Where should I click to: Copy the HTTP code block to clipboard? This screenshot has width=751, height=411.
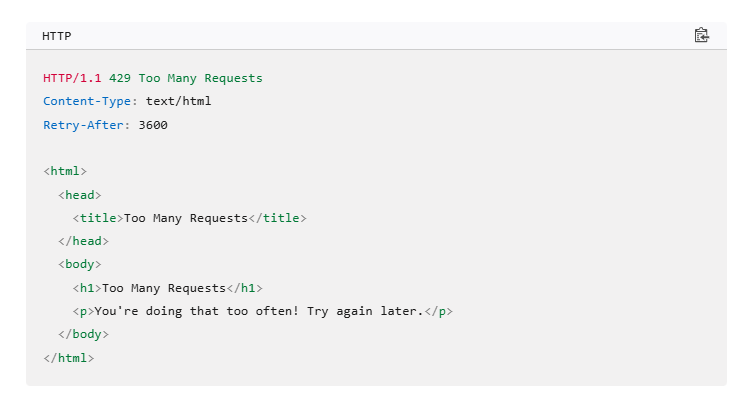pos(702,35)
